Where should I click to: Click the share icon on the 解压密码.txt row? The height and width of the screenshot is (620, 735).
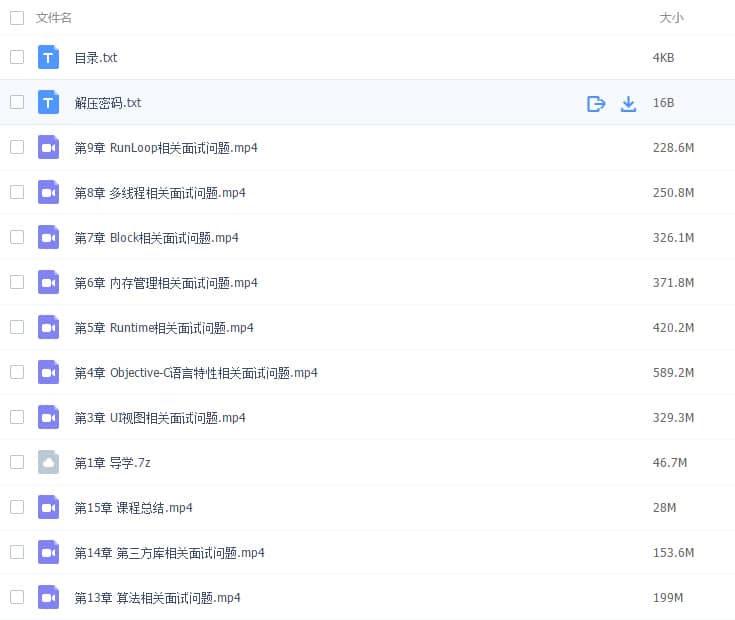596,104
